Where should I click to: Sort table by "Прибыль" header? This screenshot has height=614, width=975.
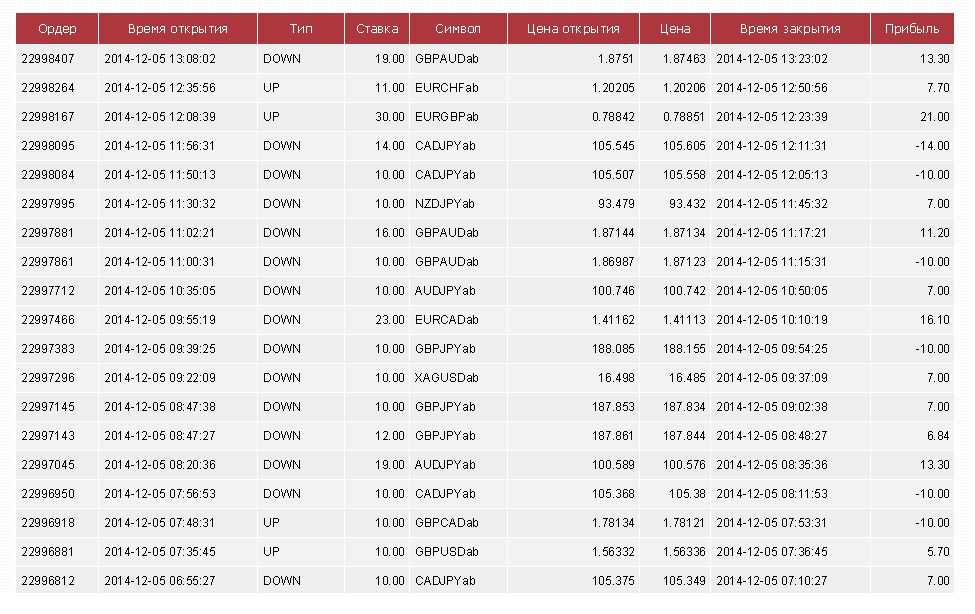911,29
